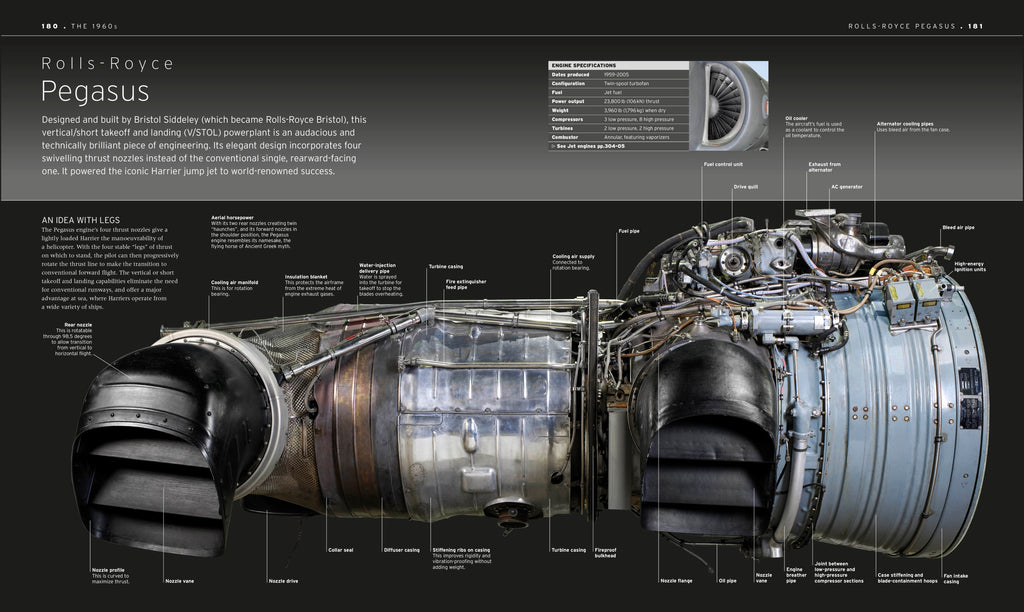Select the Fuel control unit label

click(x=722, y=162)
